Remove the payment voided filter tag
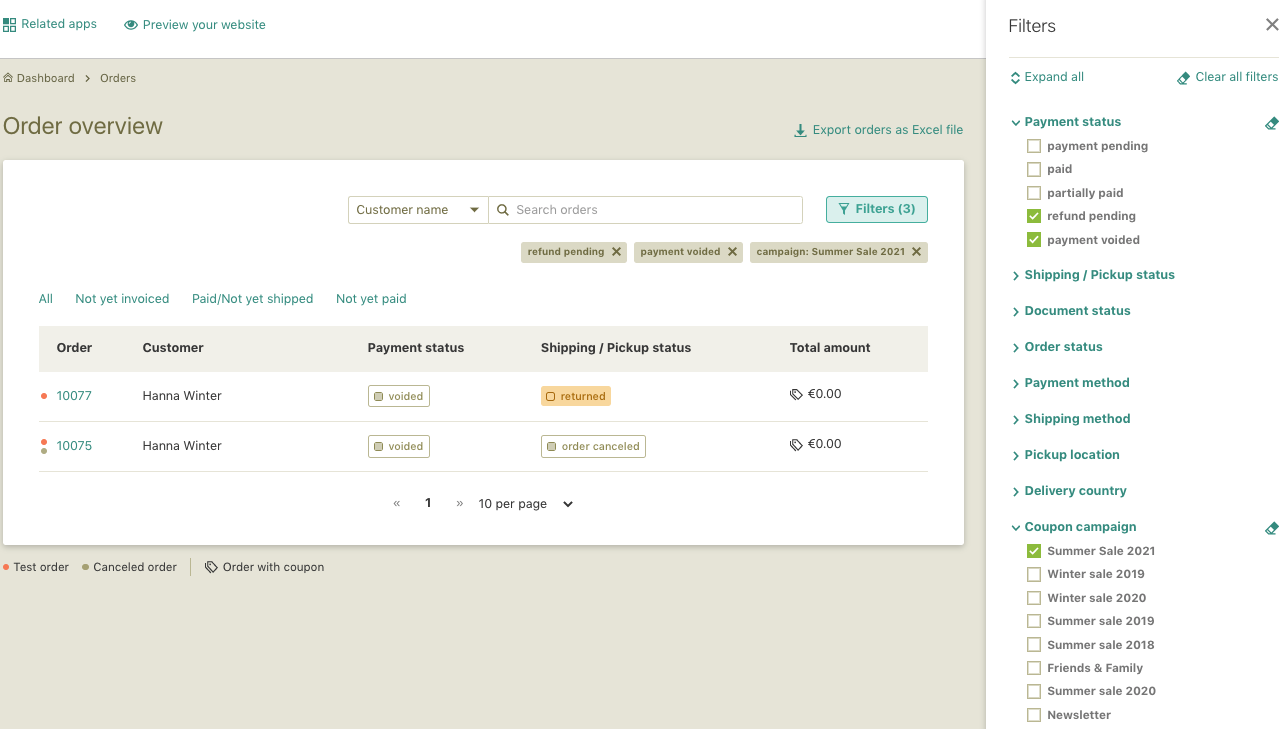The height and width of the screenshot is (729, 1286). coord(732,252)
